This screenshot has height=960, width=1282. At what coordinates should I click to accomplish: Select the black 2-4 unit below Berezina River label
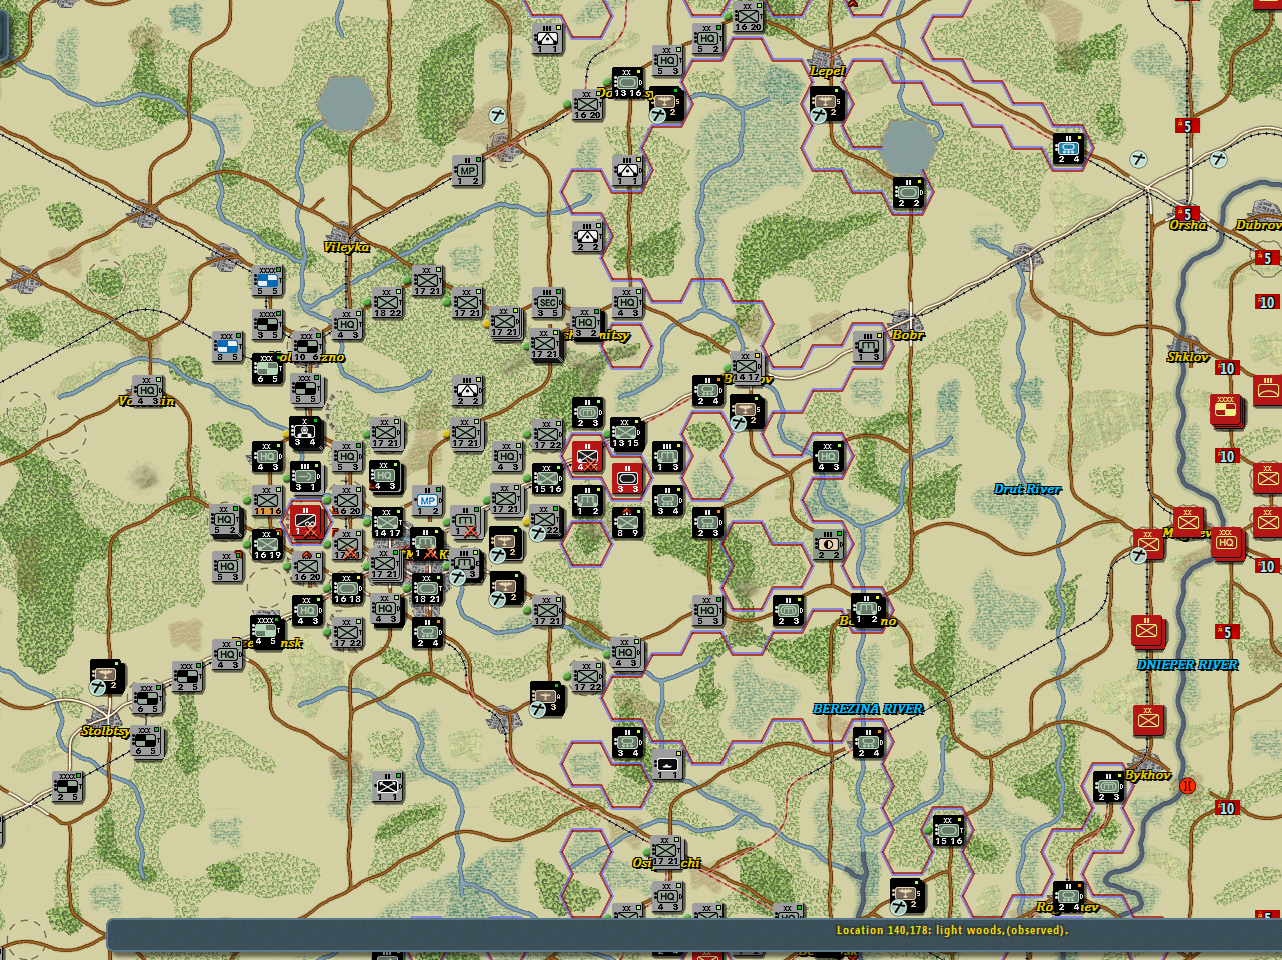click(868, 743)
